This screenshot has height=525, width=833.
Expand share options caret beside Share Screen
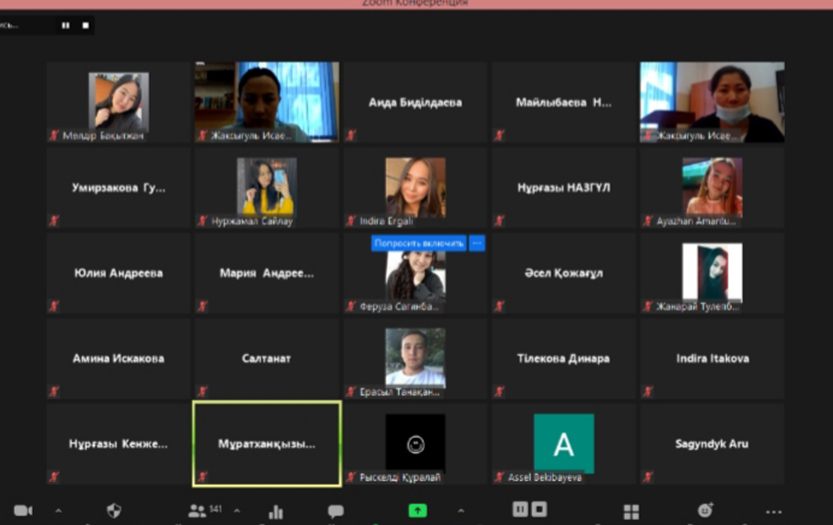(461, 511)
